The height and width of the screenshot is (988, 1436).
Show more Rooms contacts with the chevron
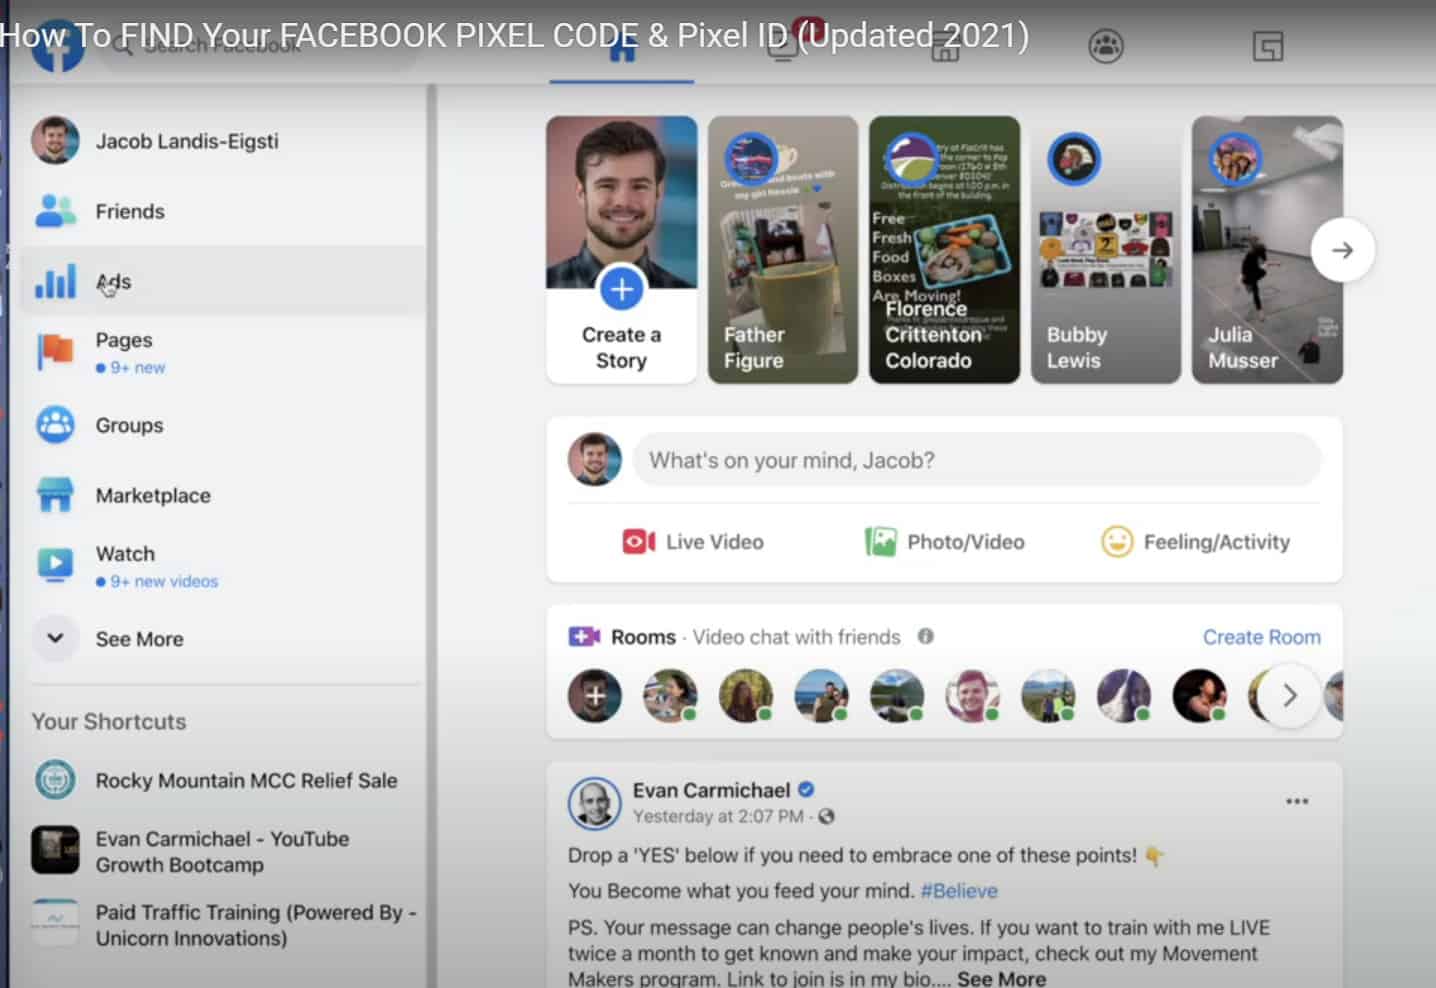1288,695
